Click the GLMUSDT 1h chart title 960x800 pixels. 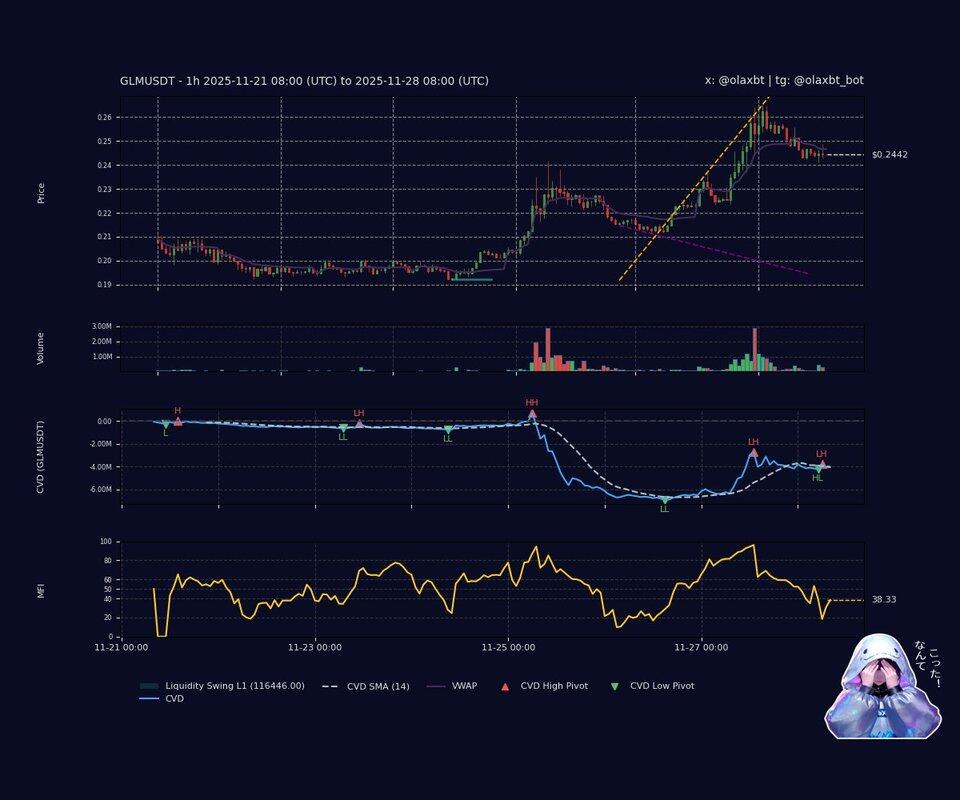pos(304,81)
